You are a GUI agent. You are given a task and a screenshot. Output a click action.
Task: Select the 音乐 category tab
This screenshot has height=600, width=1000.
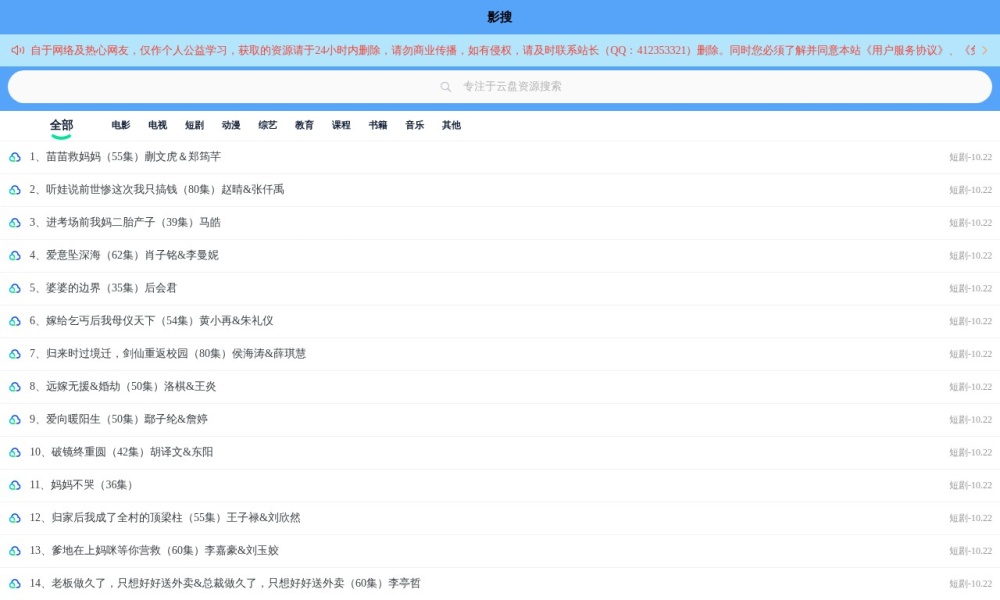414,126
